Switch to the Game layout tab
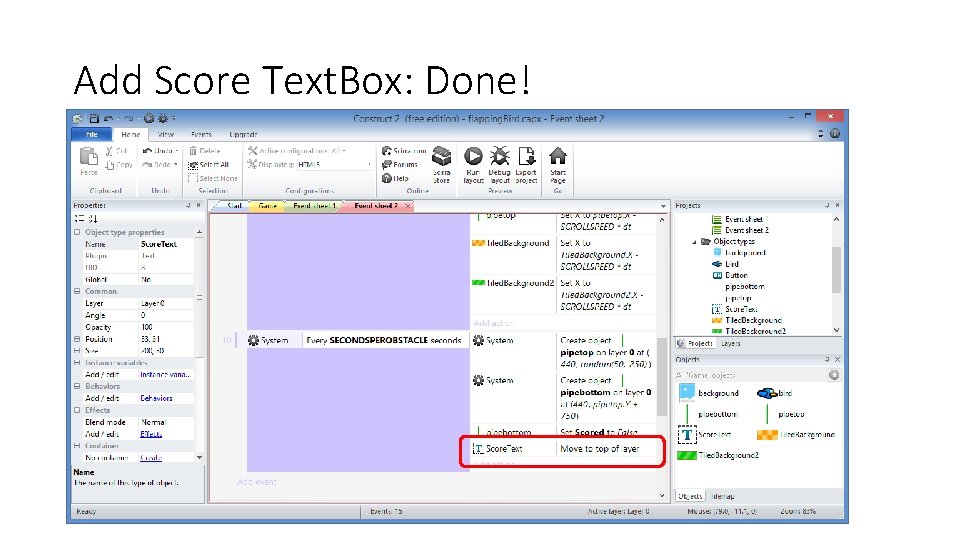The height and width of the screenshot is (540, 960). pos(267,206)
